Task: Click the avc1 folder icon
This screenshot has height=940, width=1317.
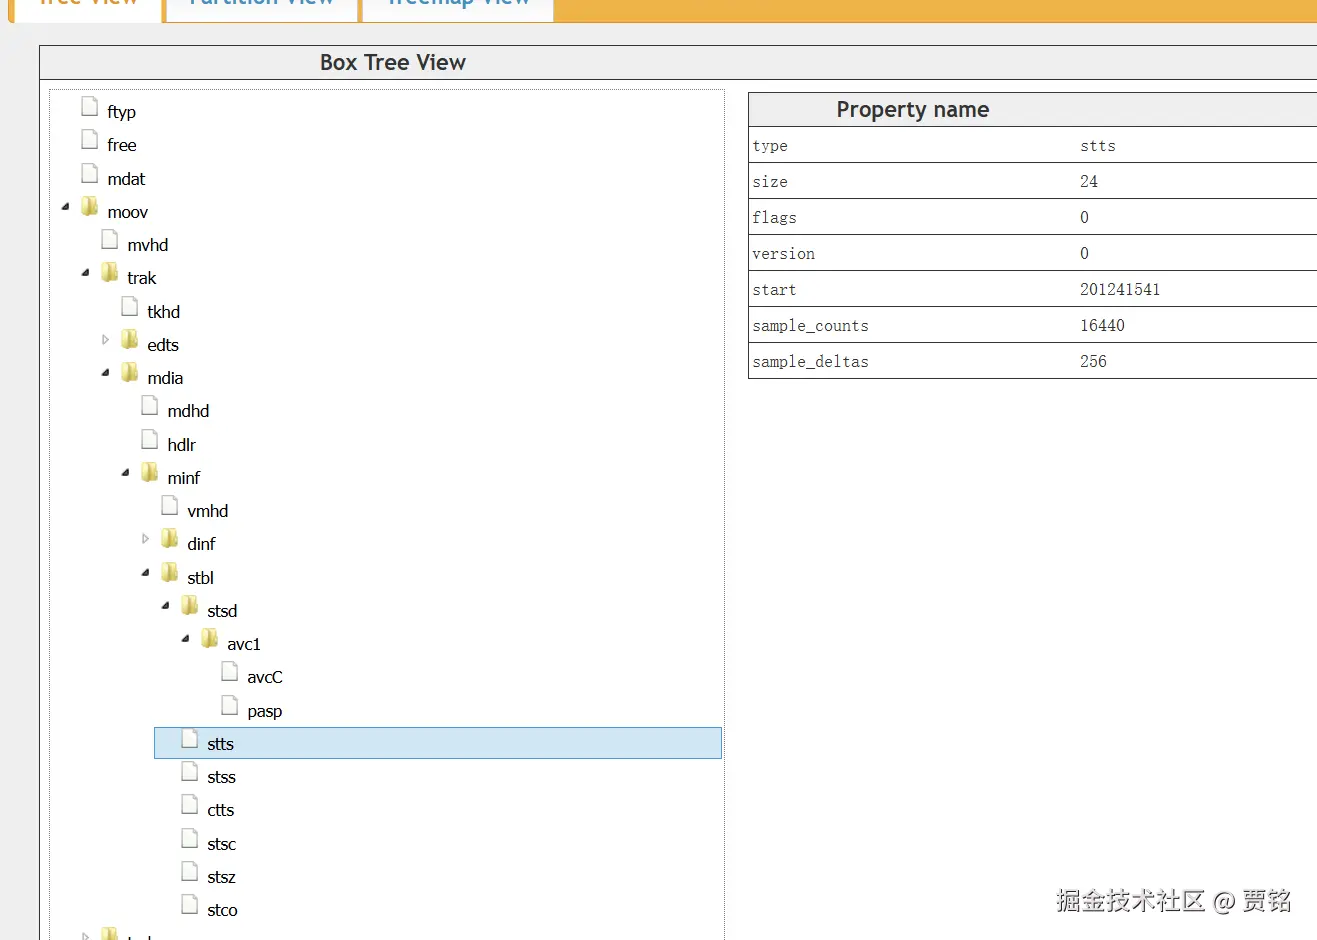Action: click(210, 639)
